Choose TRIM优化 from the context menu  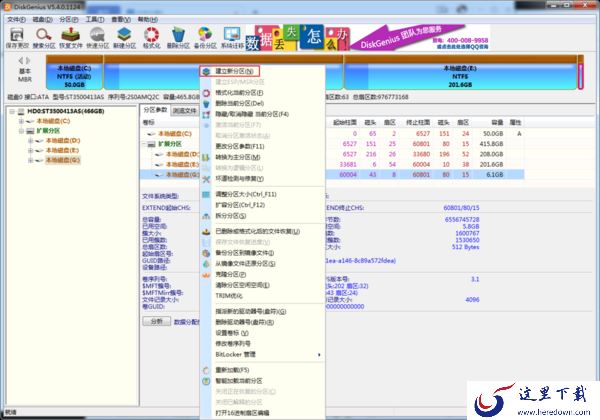[229, 296]
